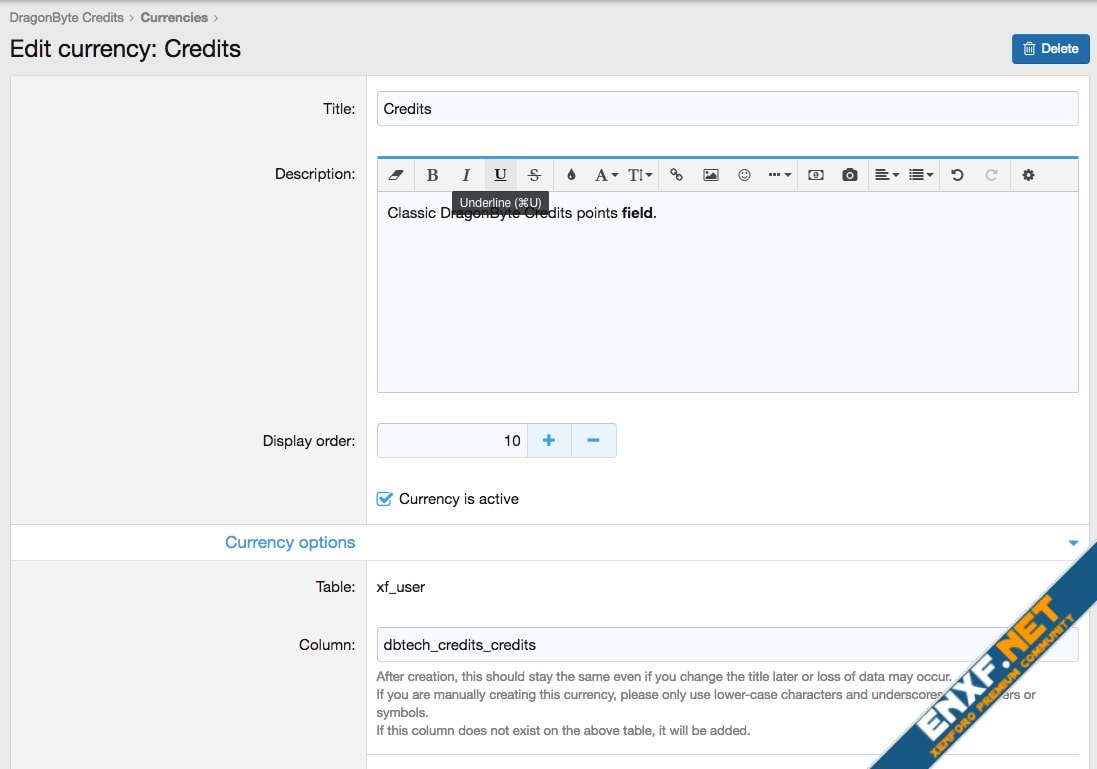
Task: Click the Remove formatting eraser icon
Action: coord(396,175)
